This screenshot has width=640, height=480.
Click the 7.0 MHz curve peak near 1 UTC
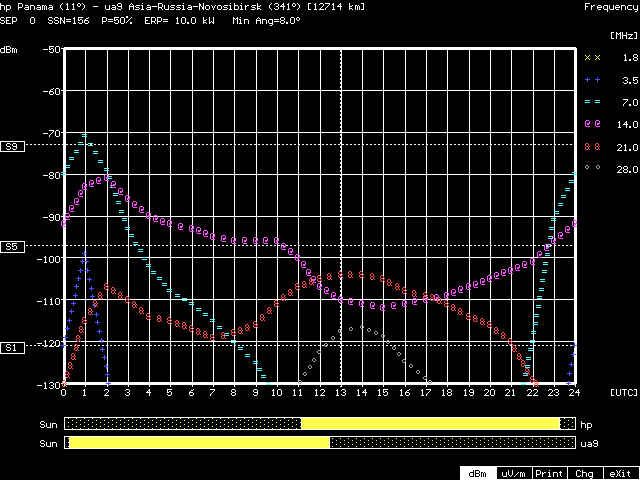coord(84,135)
